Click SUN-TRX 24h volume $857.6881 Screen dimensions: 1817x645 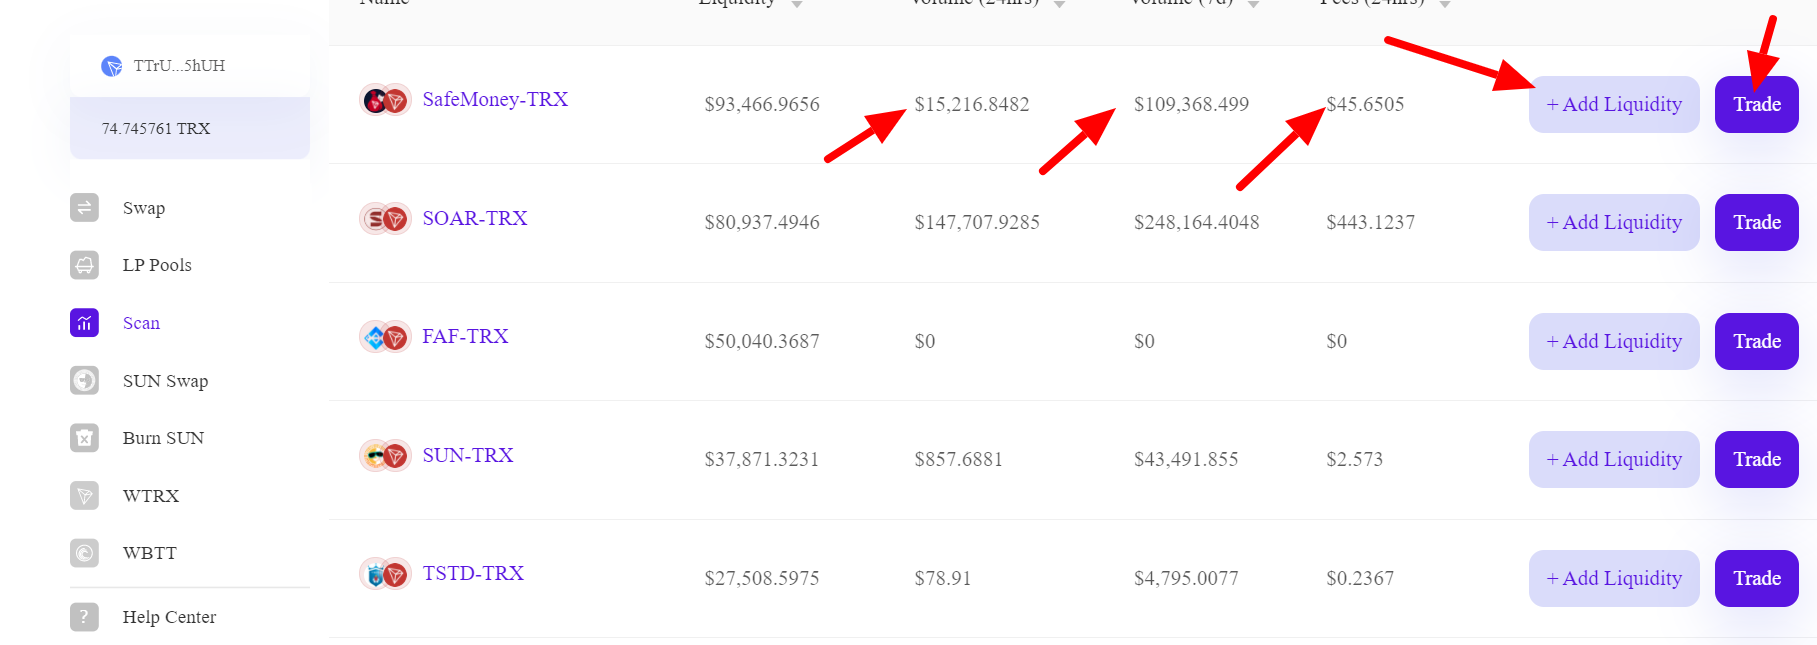[x=959, y=459]
